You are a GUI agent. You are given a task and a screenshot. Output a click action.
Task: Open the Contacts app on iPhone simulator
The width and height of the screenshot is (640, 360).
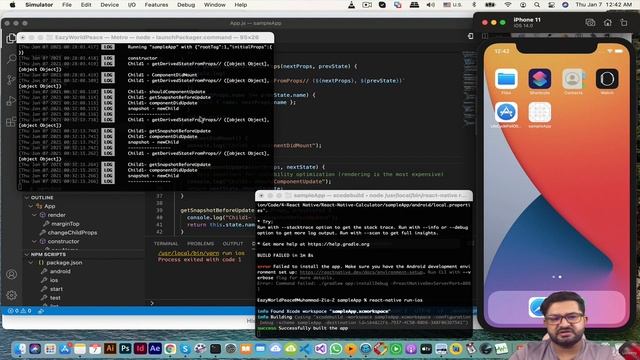pos(573,79)
